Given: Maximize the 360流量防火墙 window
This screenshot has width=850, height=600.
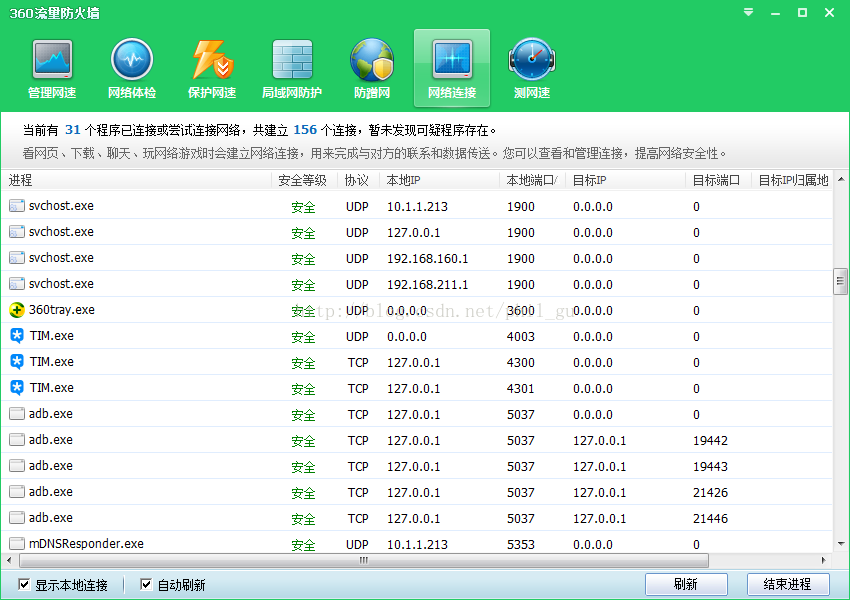Looking at the screenshot, I should coord(802,12).
